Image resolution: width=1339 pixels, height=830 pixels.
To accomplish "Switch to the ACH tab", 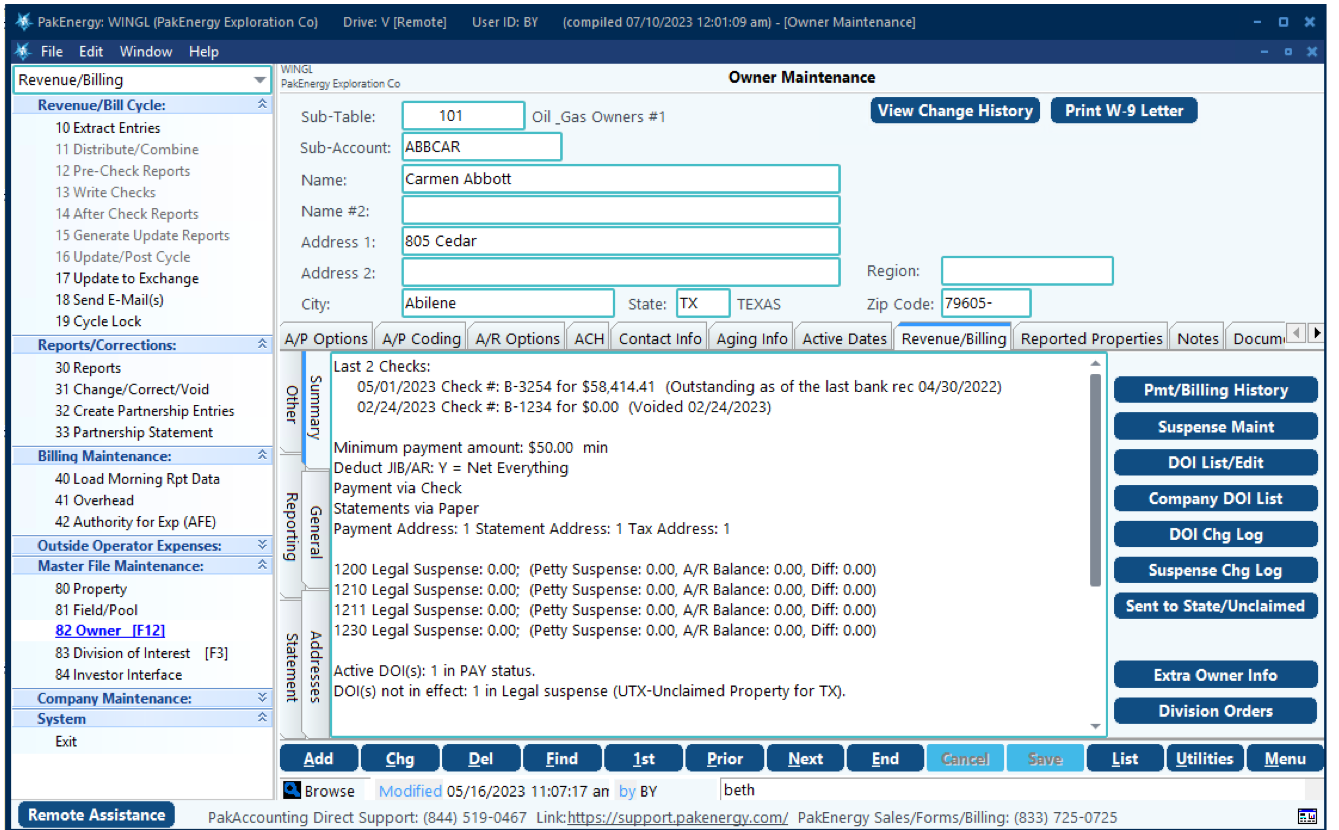I will point(587,337).
